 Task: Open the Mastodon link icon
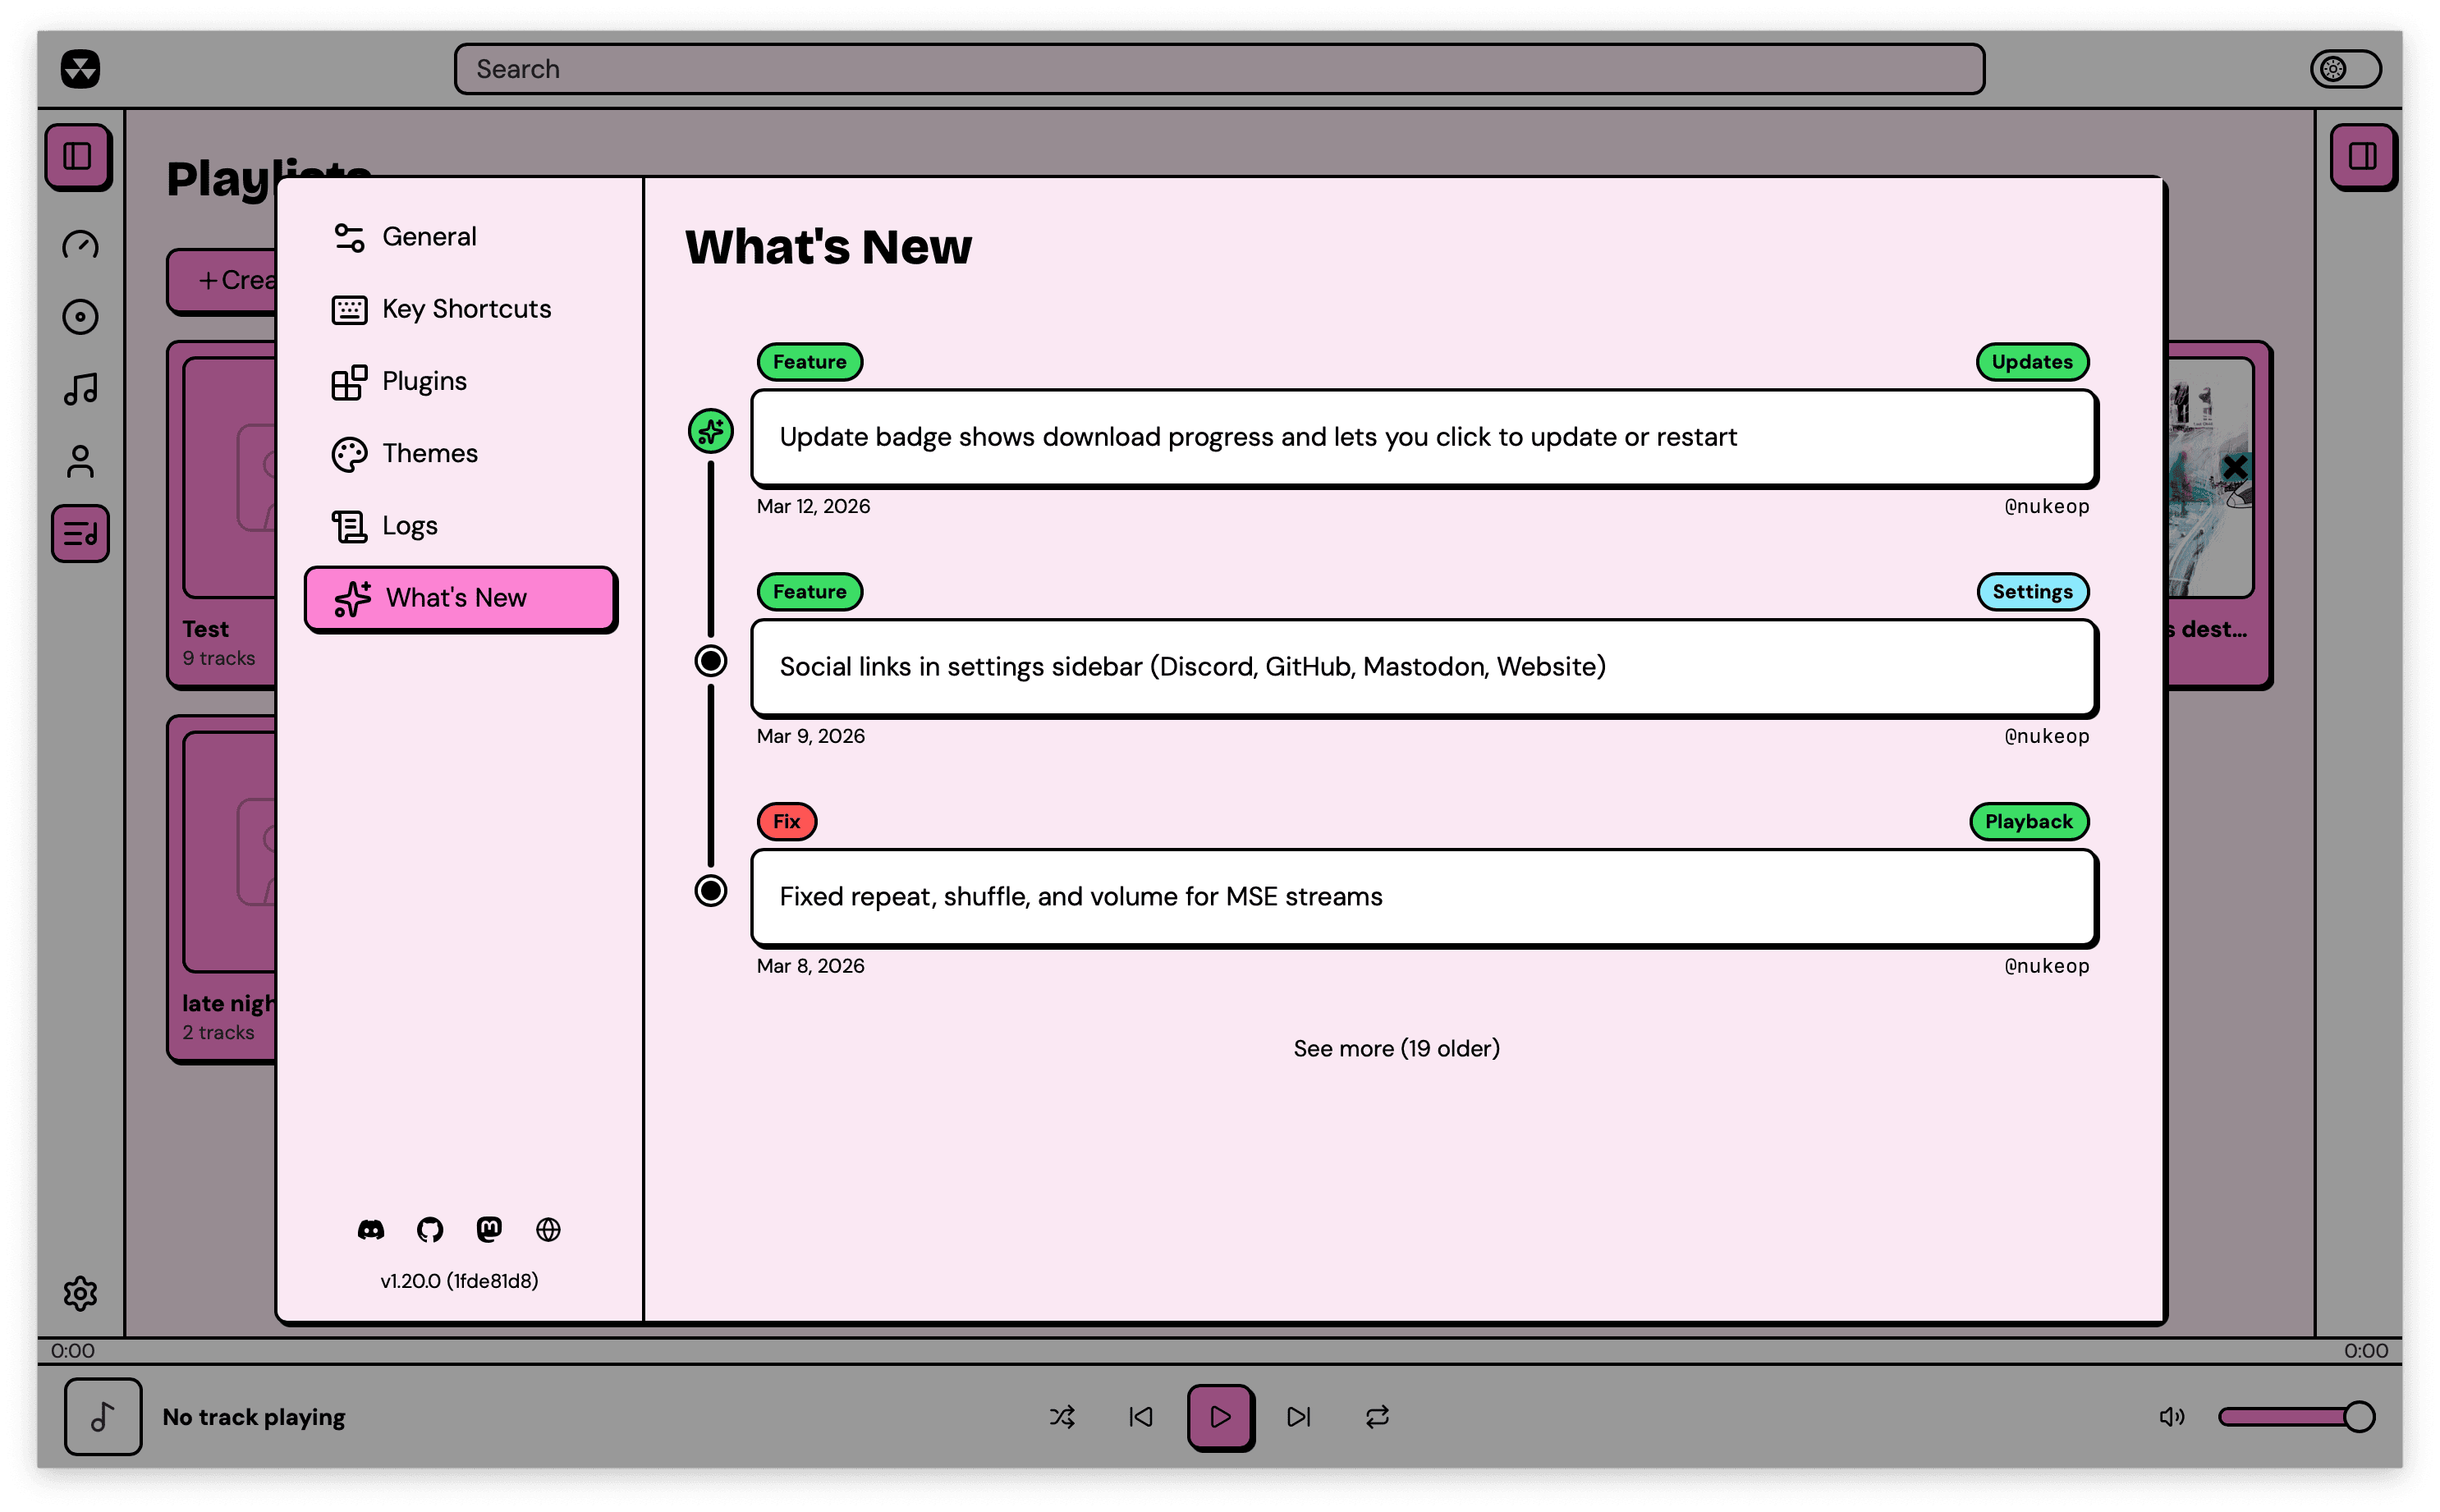coord(489,1229)
